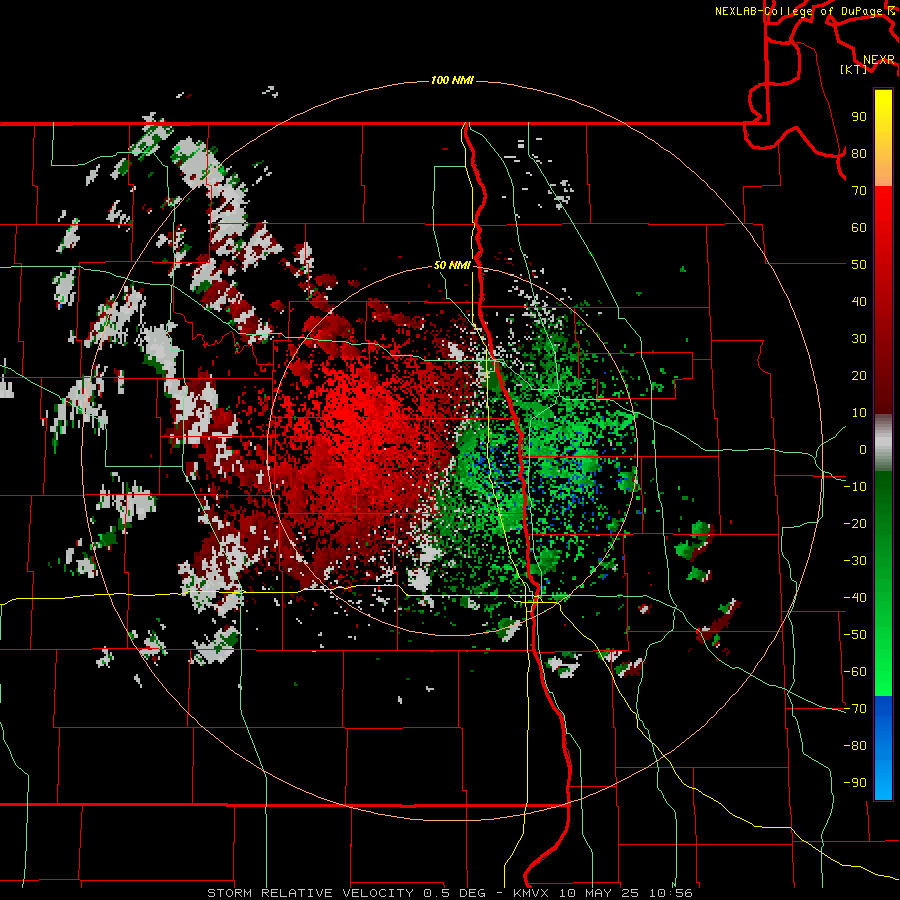Click the -40 value on velocity scale
Screen dimensions: 900x900
click(x=855, y=598)
